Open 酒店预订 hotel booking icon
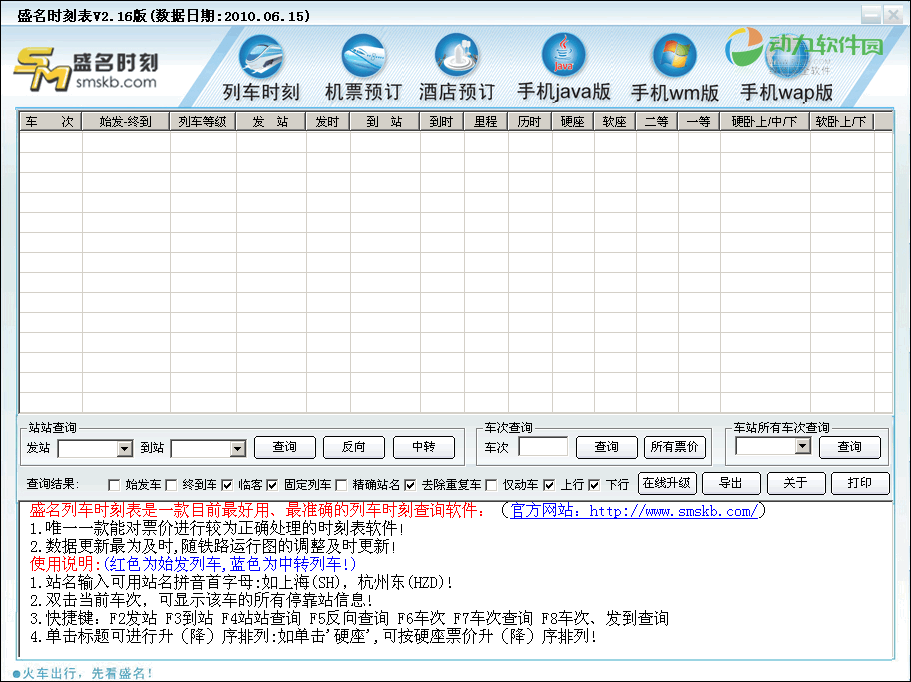The height and width of the screenshot is (682, 911). (x=457, y=55)
